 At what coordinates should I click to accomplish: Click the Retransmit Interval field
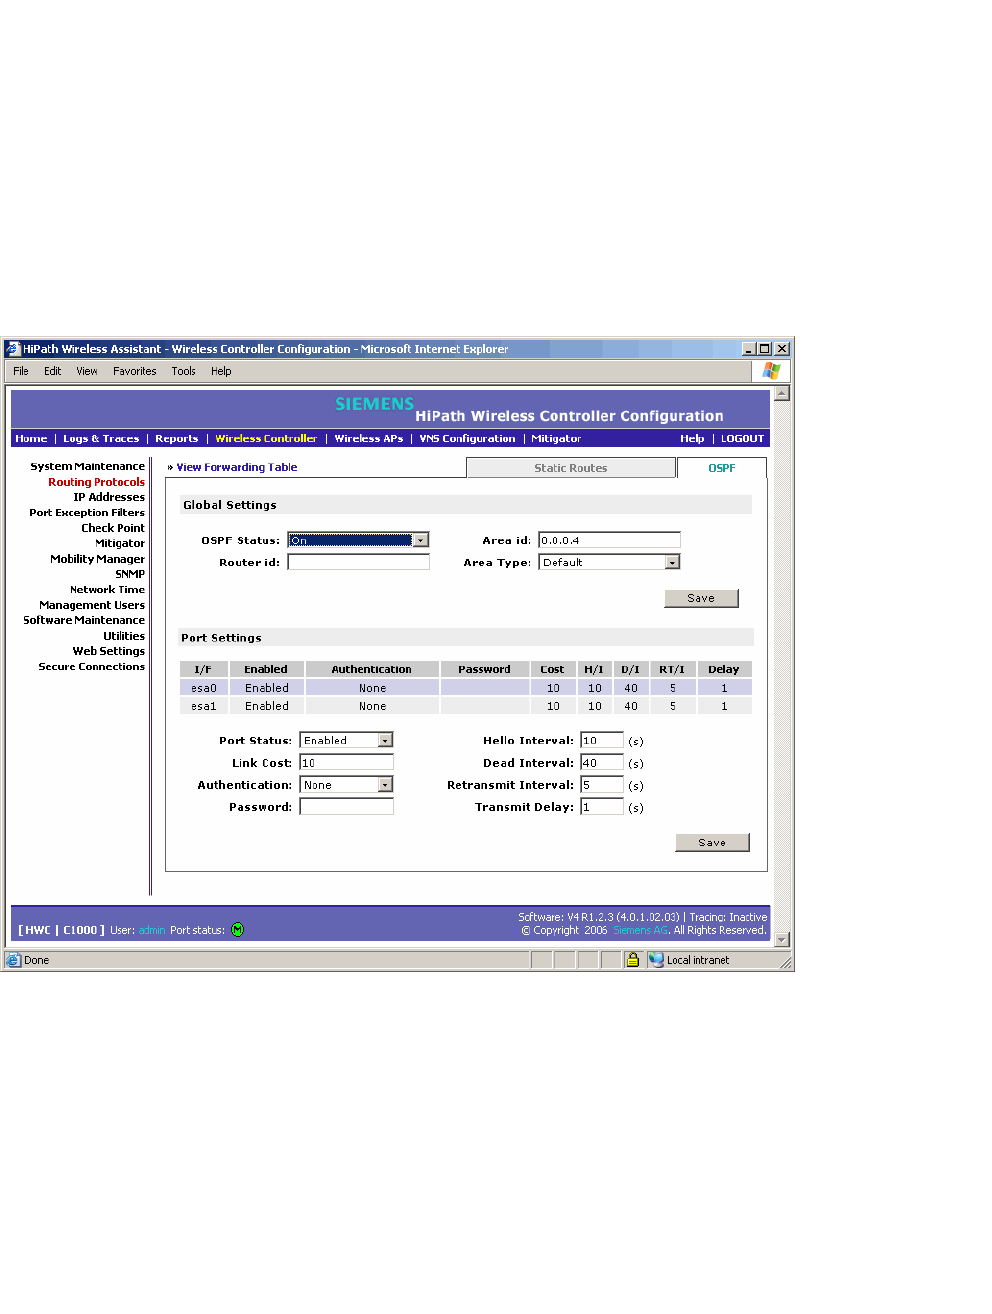pos(602,785)
